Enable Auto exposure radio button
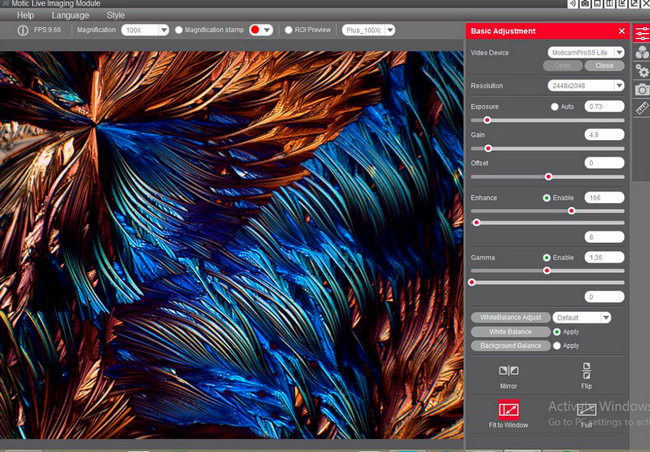Screen dimensions: 650x452 pos(555,106)
